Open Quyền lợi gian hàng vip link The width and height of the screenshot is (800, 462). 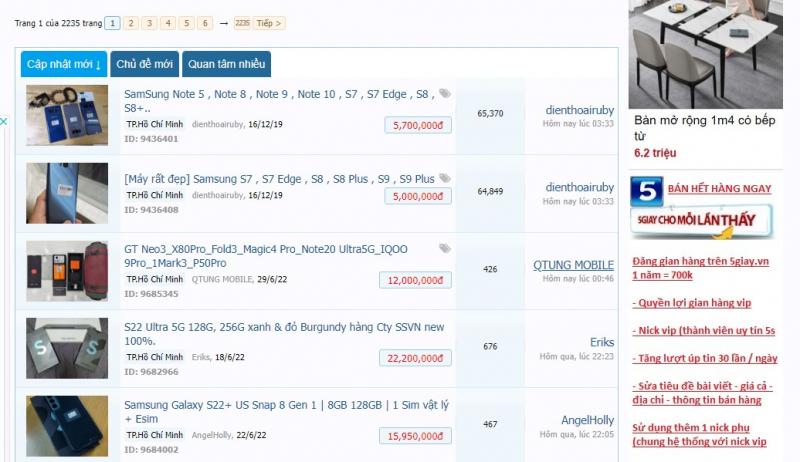pos(691,303)
